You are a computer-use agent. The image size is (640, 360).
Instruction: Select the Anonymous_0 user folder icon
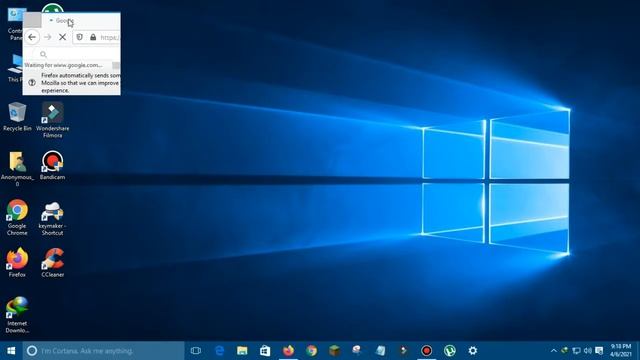coord(17,169)
